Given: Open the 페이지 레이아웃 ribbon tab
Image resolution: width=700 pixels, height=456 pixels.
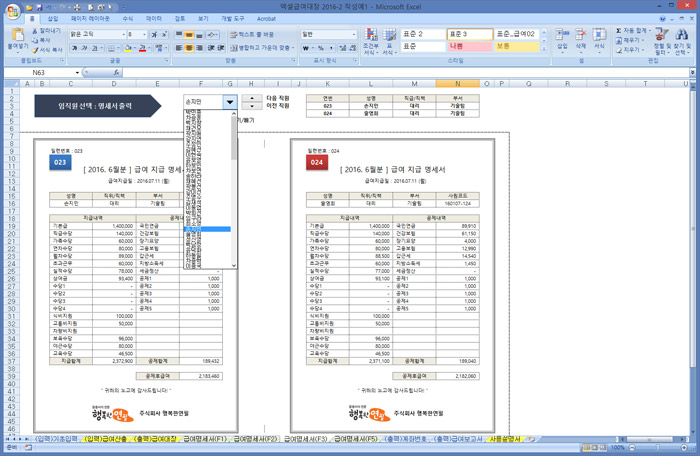Looking at the screenshot, I should (x=90, y=19).
